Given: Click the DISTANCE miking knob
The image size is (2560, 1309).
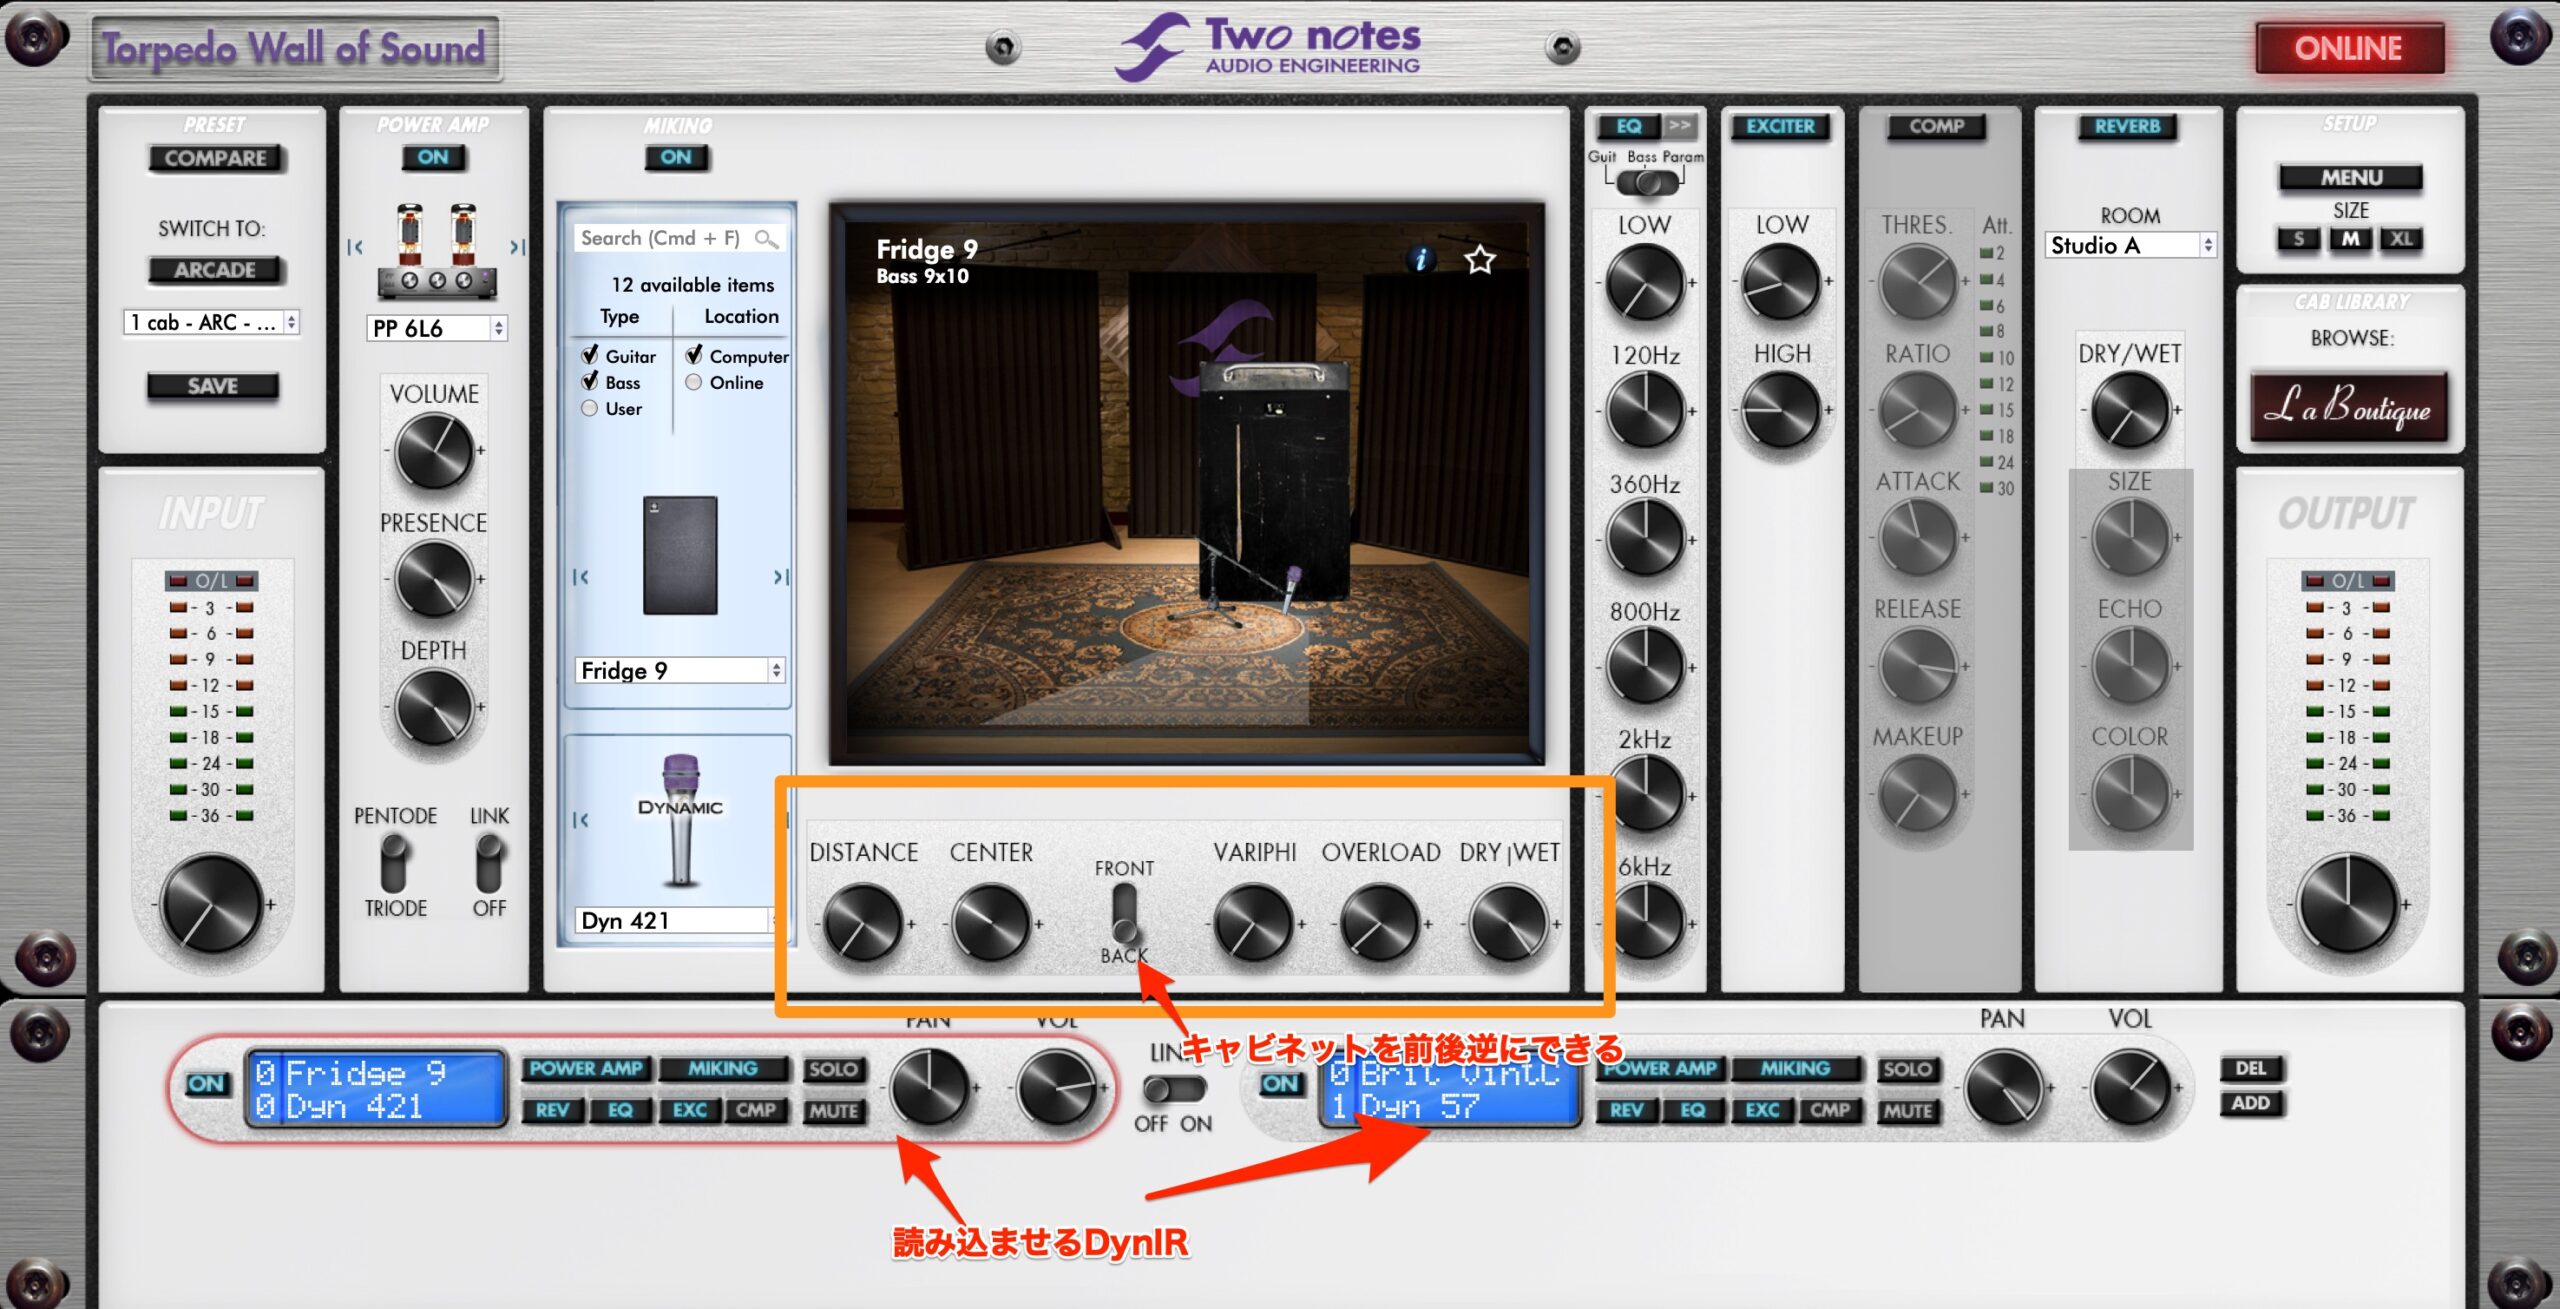Looking at the screenshot, I should click(861, 923).
